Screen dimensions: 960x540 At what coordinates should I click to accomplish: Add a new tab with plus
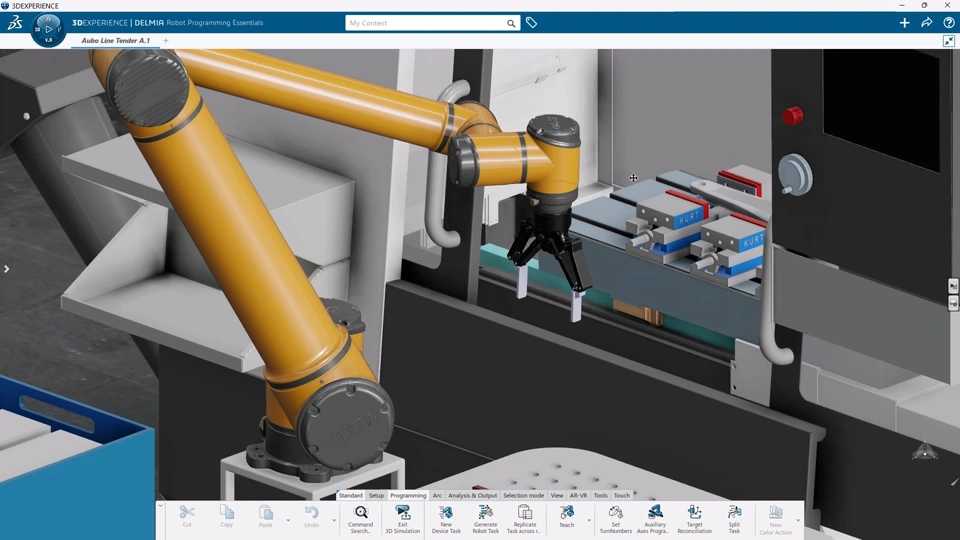(166, 40)
